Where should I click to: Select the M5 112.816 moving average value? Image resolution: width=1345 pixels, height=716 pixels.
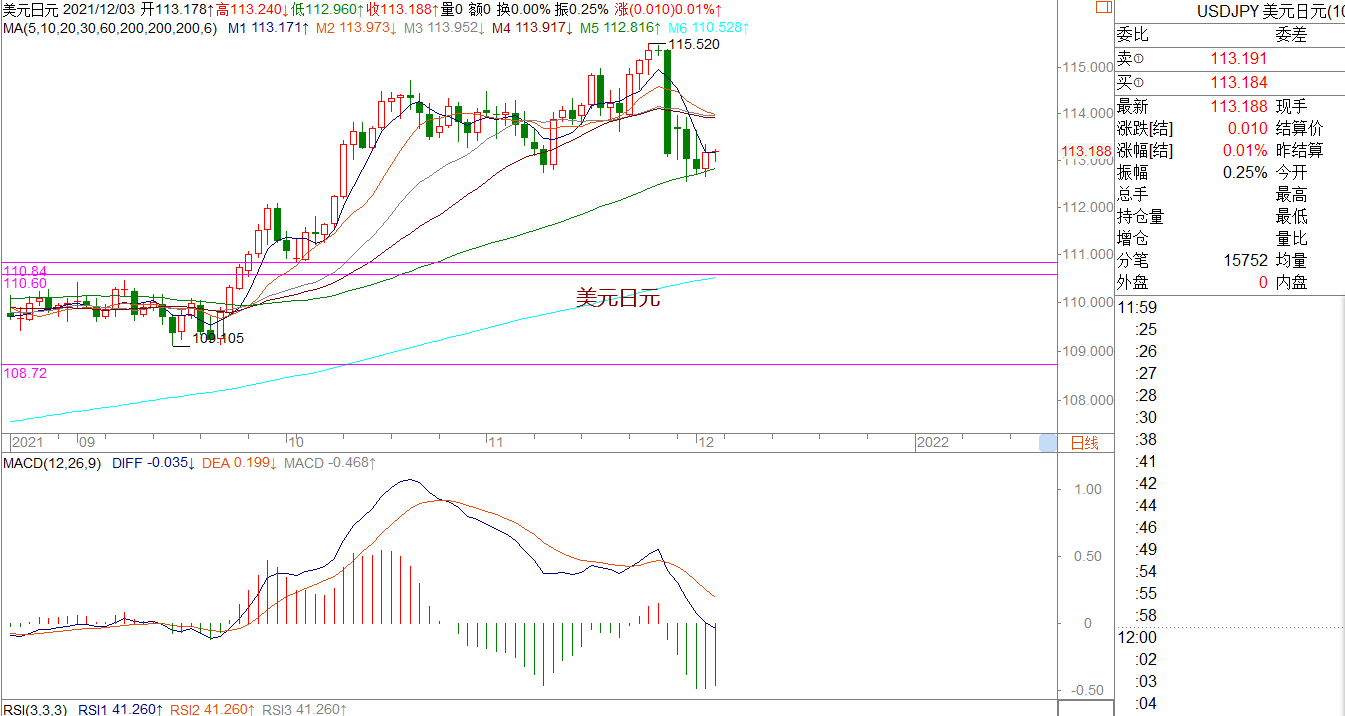pos(621,27)
